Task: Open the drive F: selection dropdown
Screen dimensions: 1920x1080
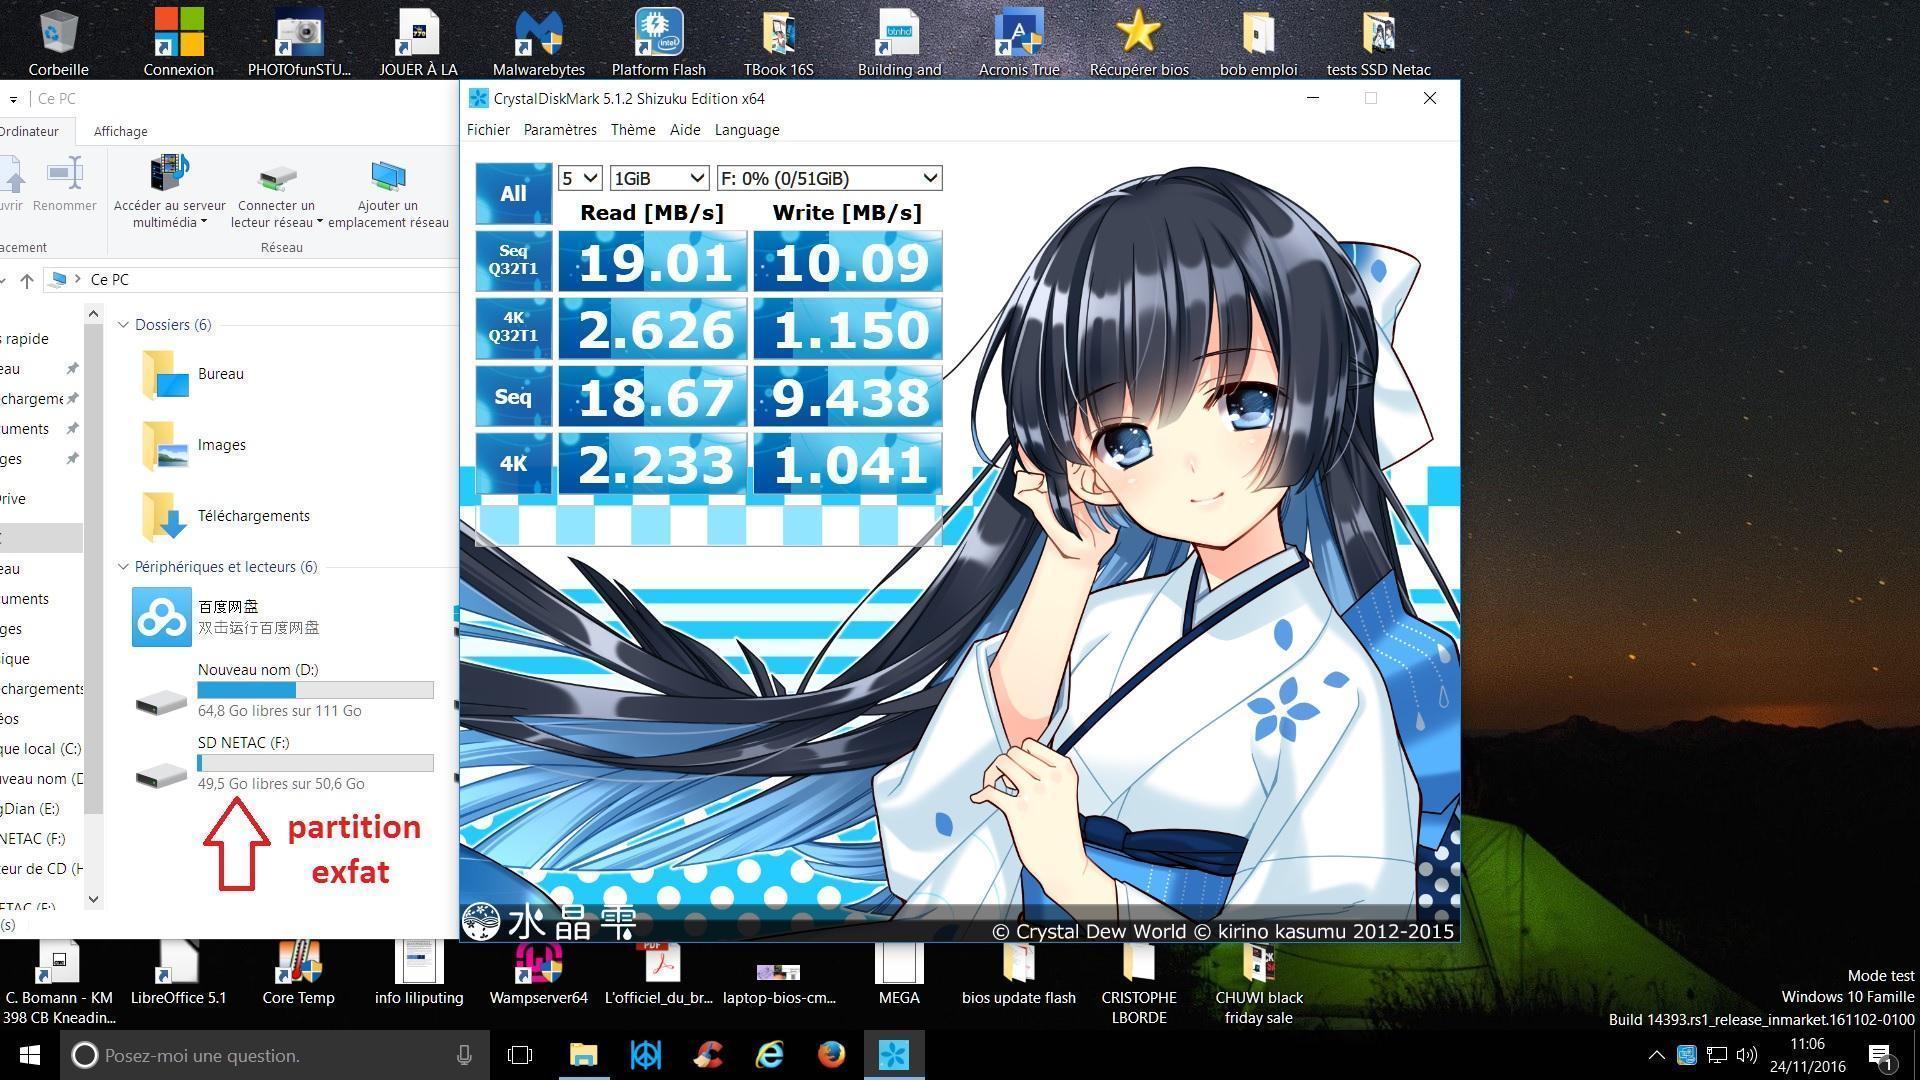Action: [829, 178]
